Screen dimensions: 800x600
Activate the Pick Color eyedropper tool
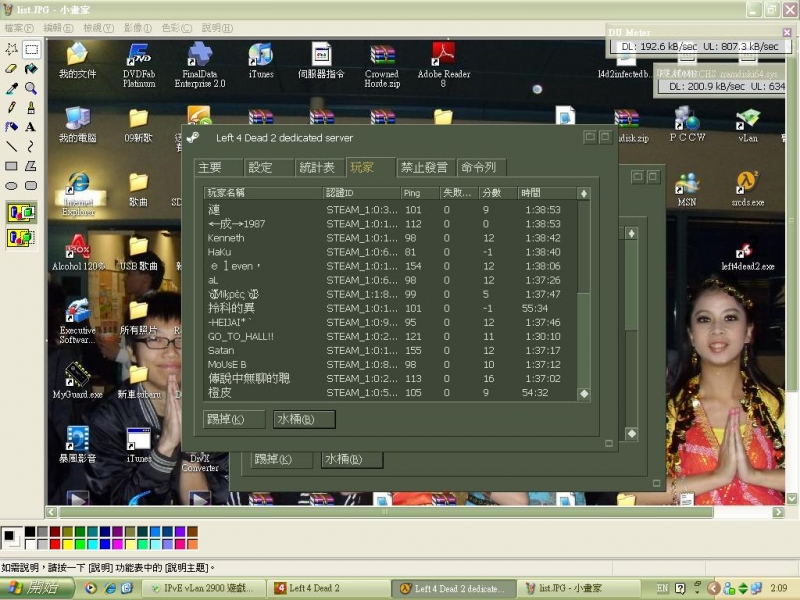[x=11, y=88]
